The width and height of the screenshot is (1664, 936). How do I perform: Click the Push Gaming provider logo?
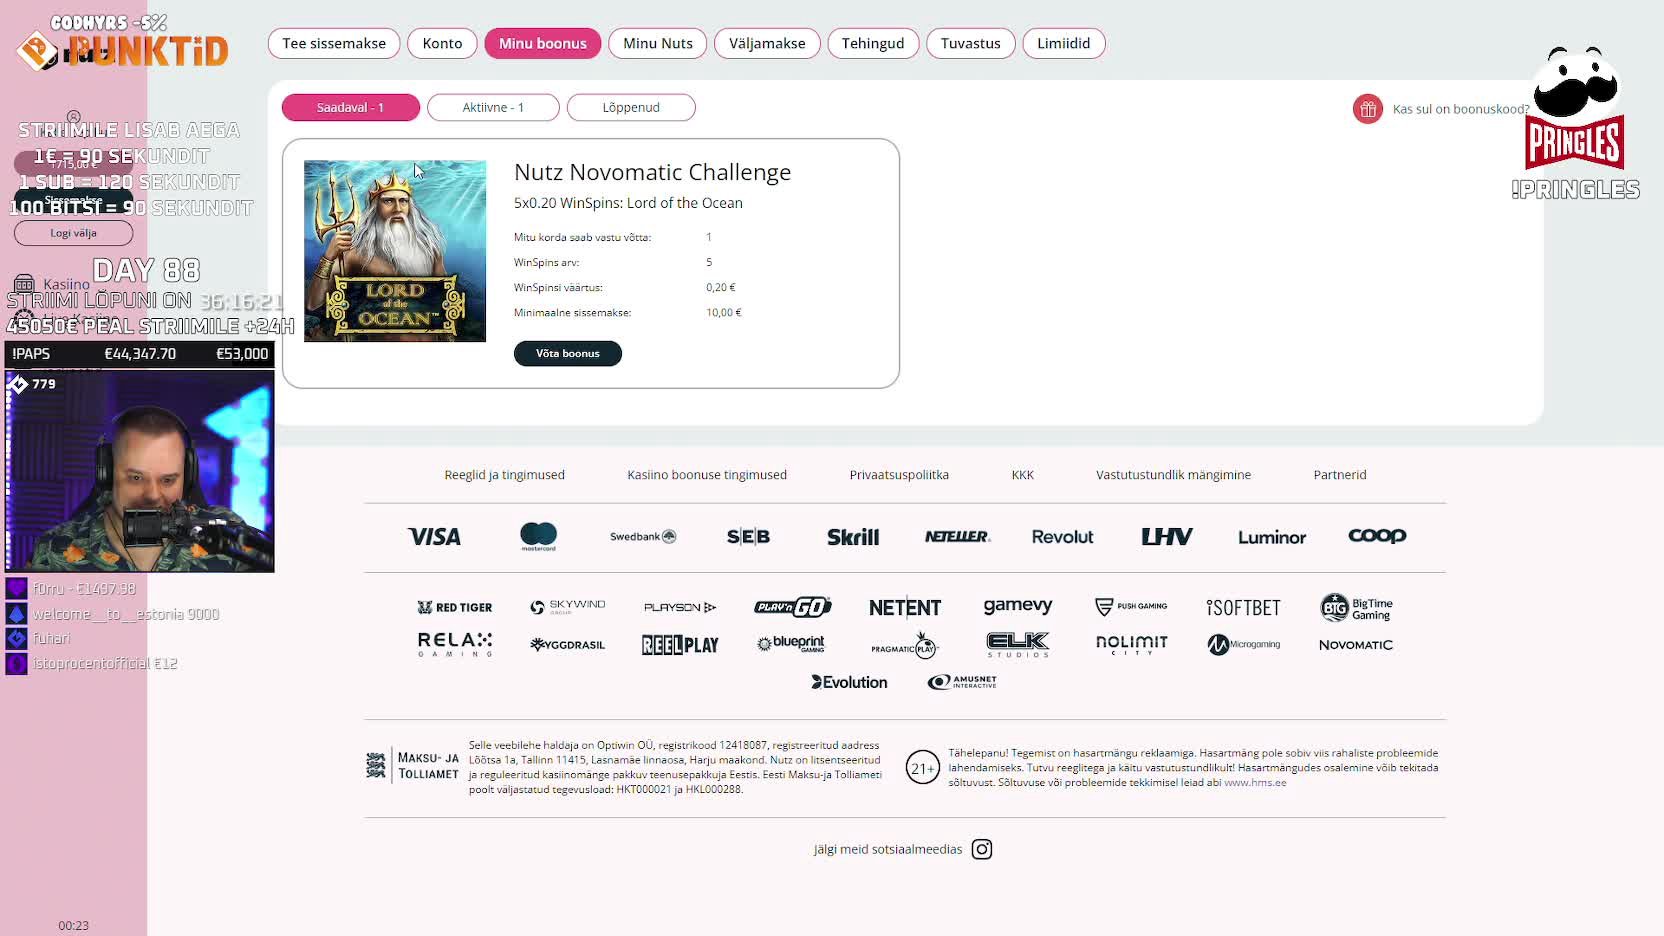click(1131, 606)
